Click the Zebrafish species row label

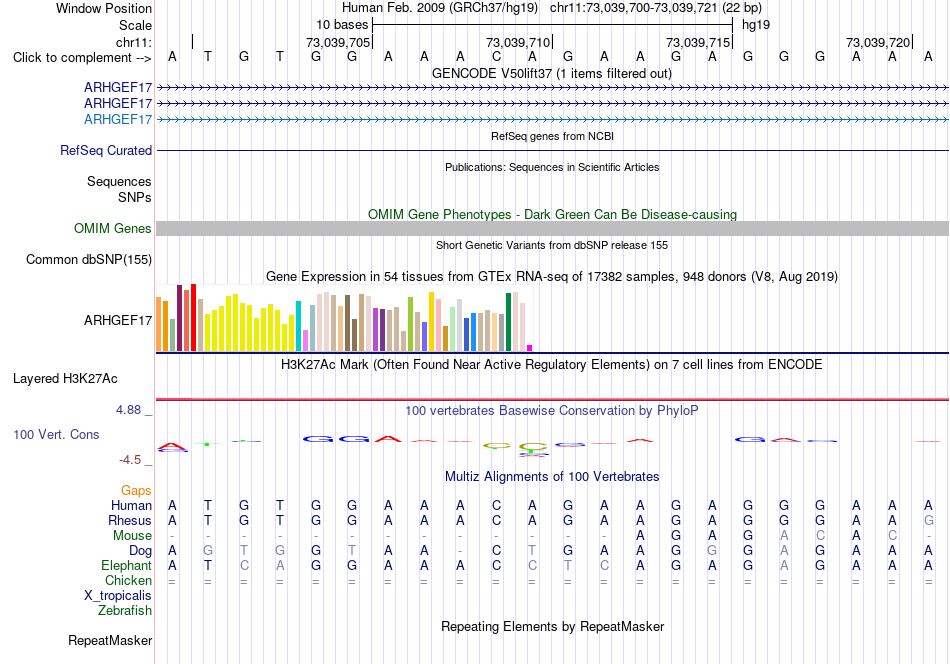[x=125, y=610]
